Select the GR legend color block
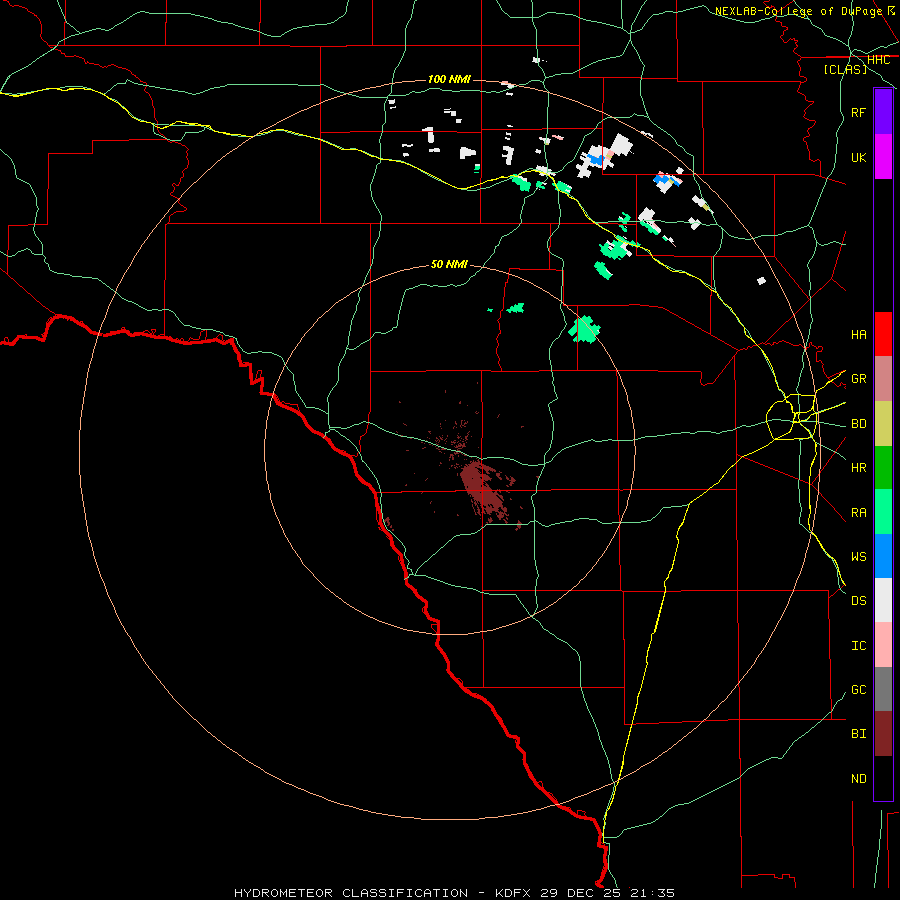900x900 pixels. [x=883, y=379]
